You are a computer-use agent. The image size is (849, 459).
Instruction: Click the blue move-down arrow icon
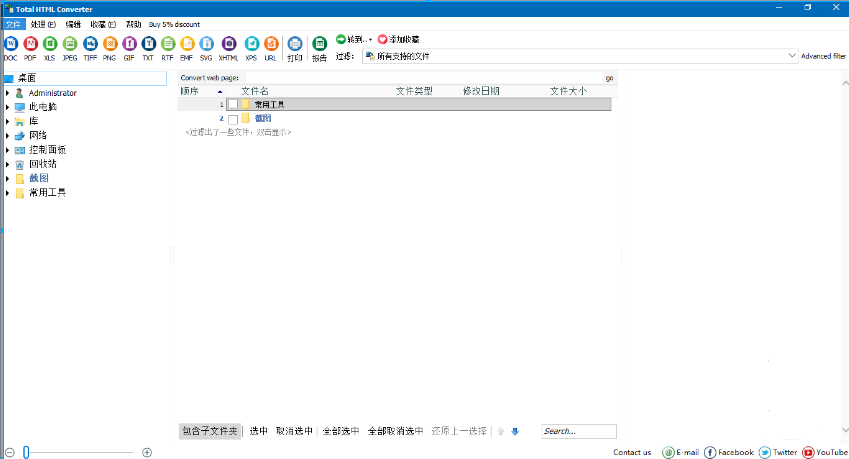point(515,431)
